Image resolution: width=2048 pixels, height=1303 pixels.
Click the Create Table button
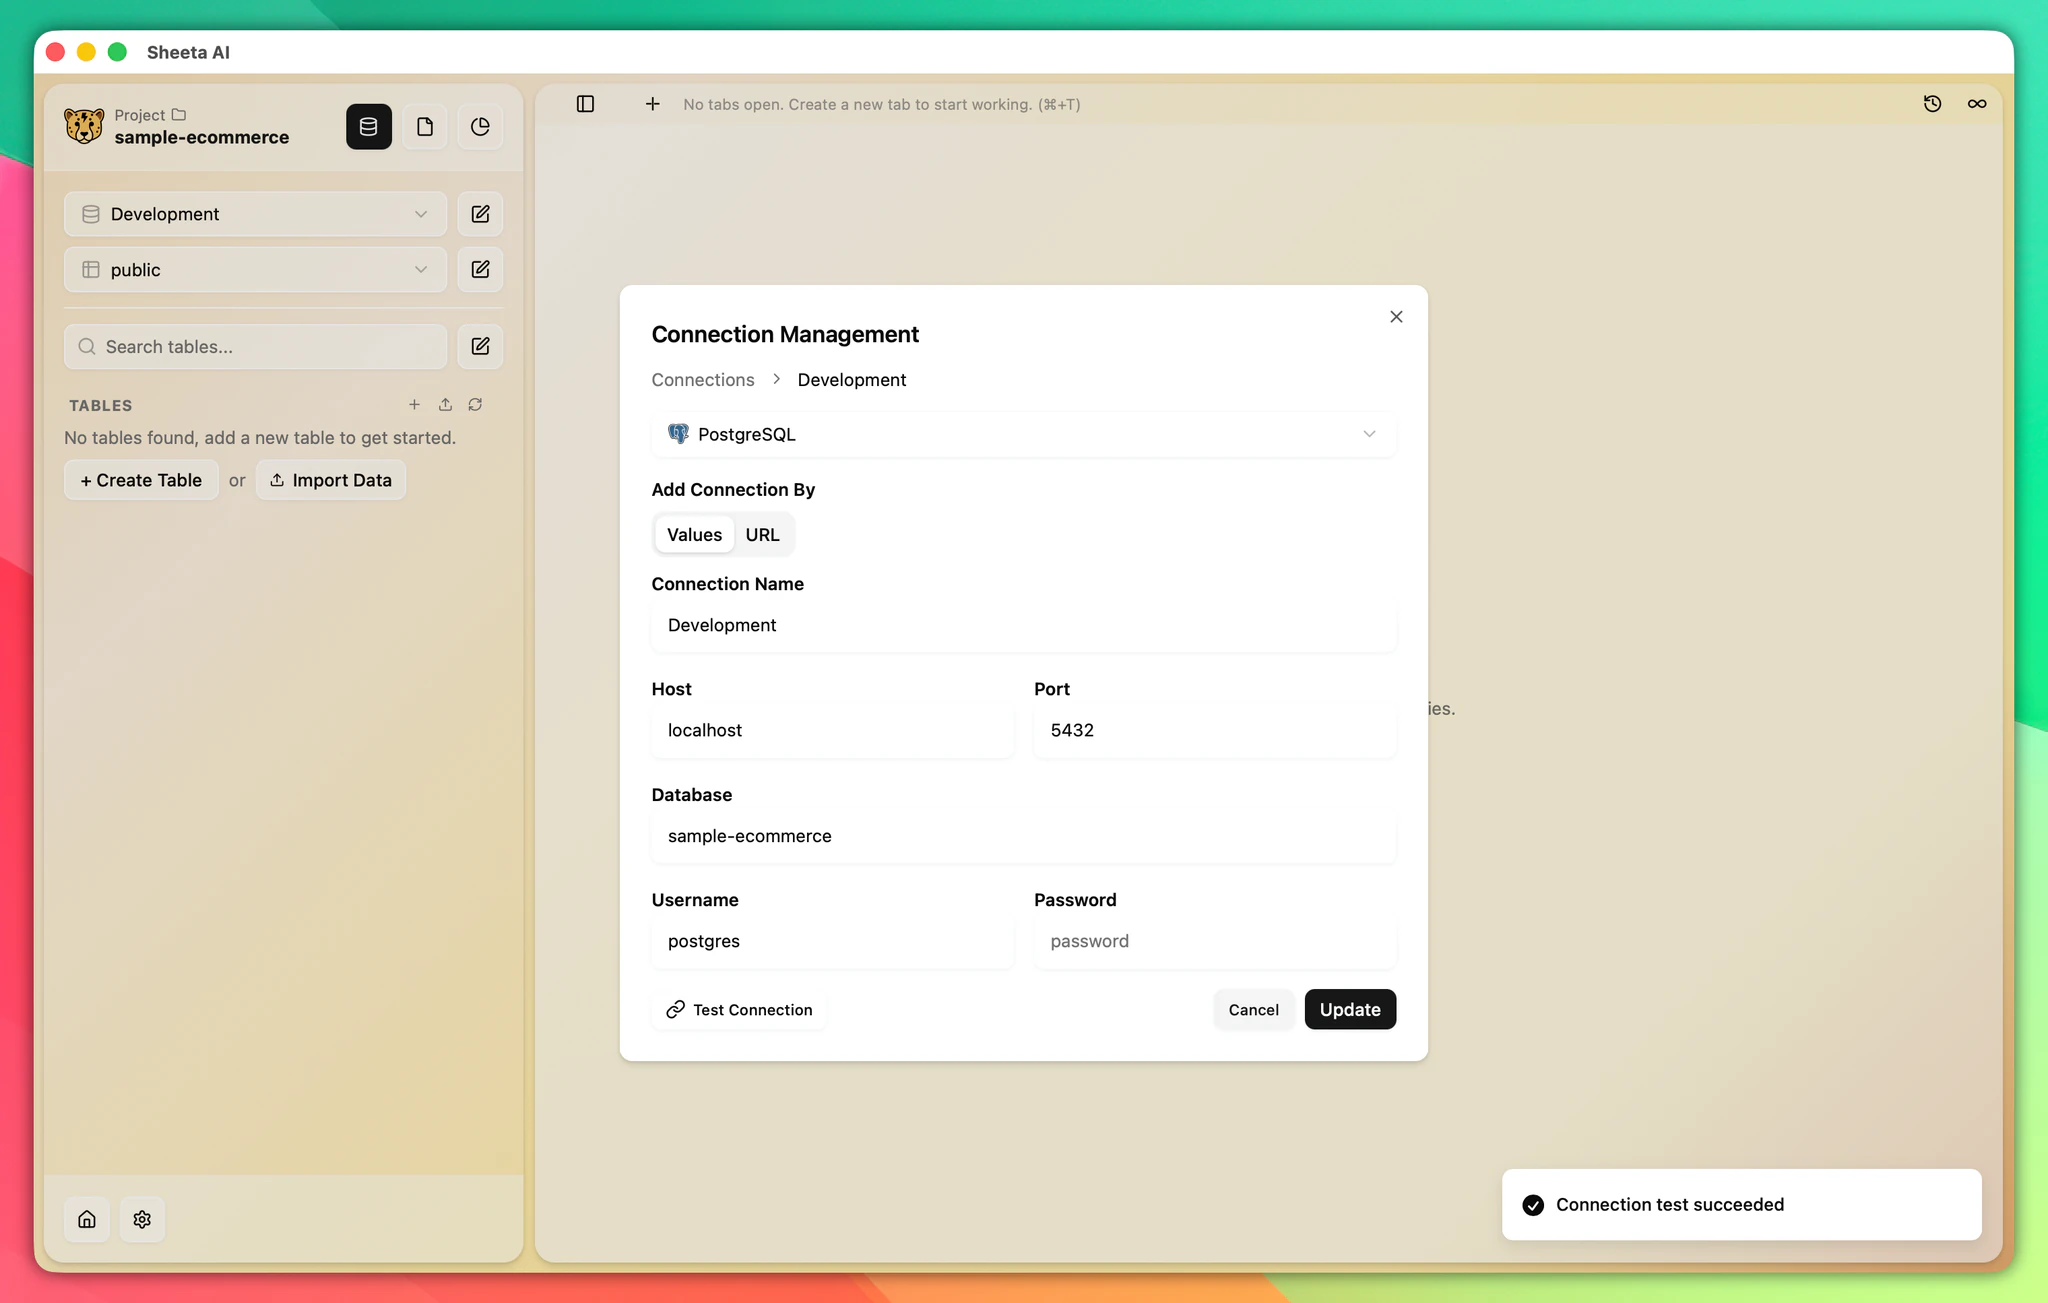click(141, 480)
